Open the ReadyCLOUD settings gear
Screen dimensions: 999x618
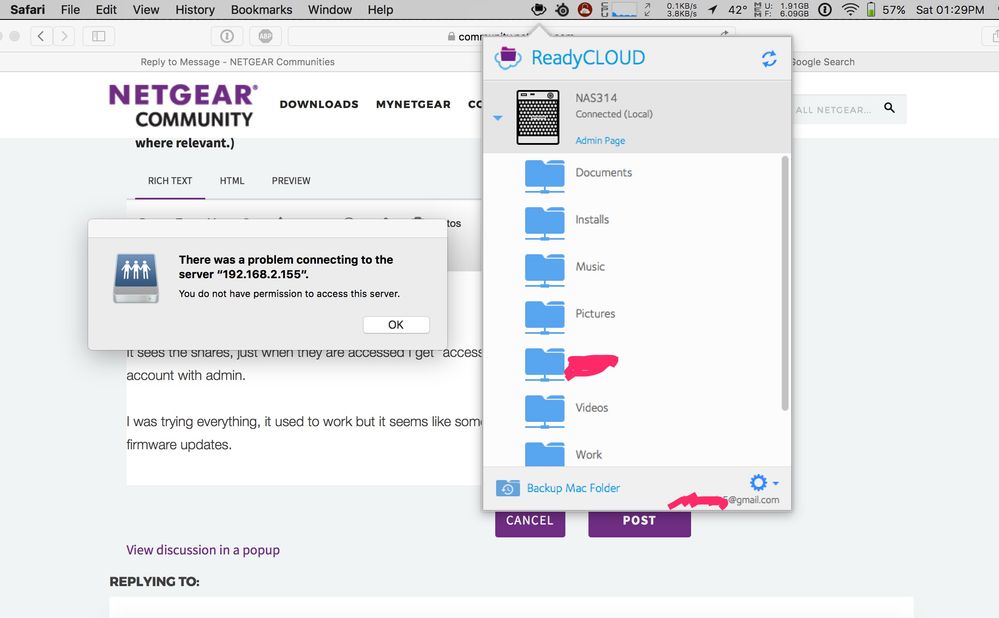758,482
